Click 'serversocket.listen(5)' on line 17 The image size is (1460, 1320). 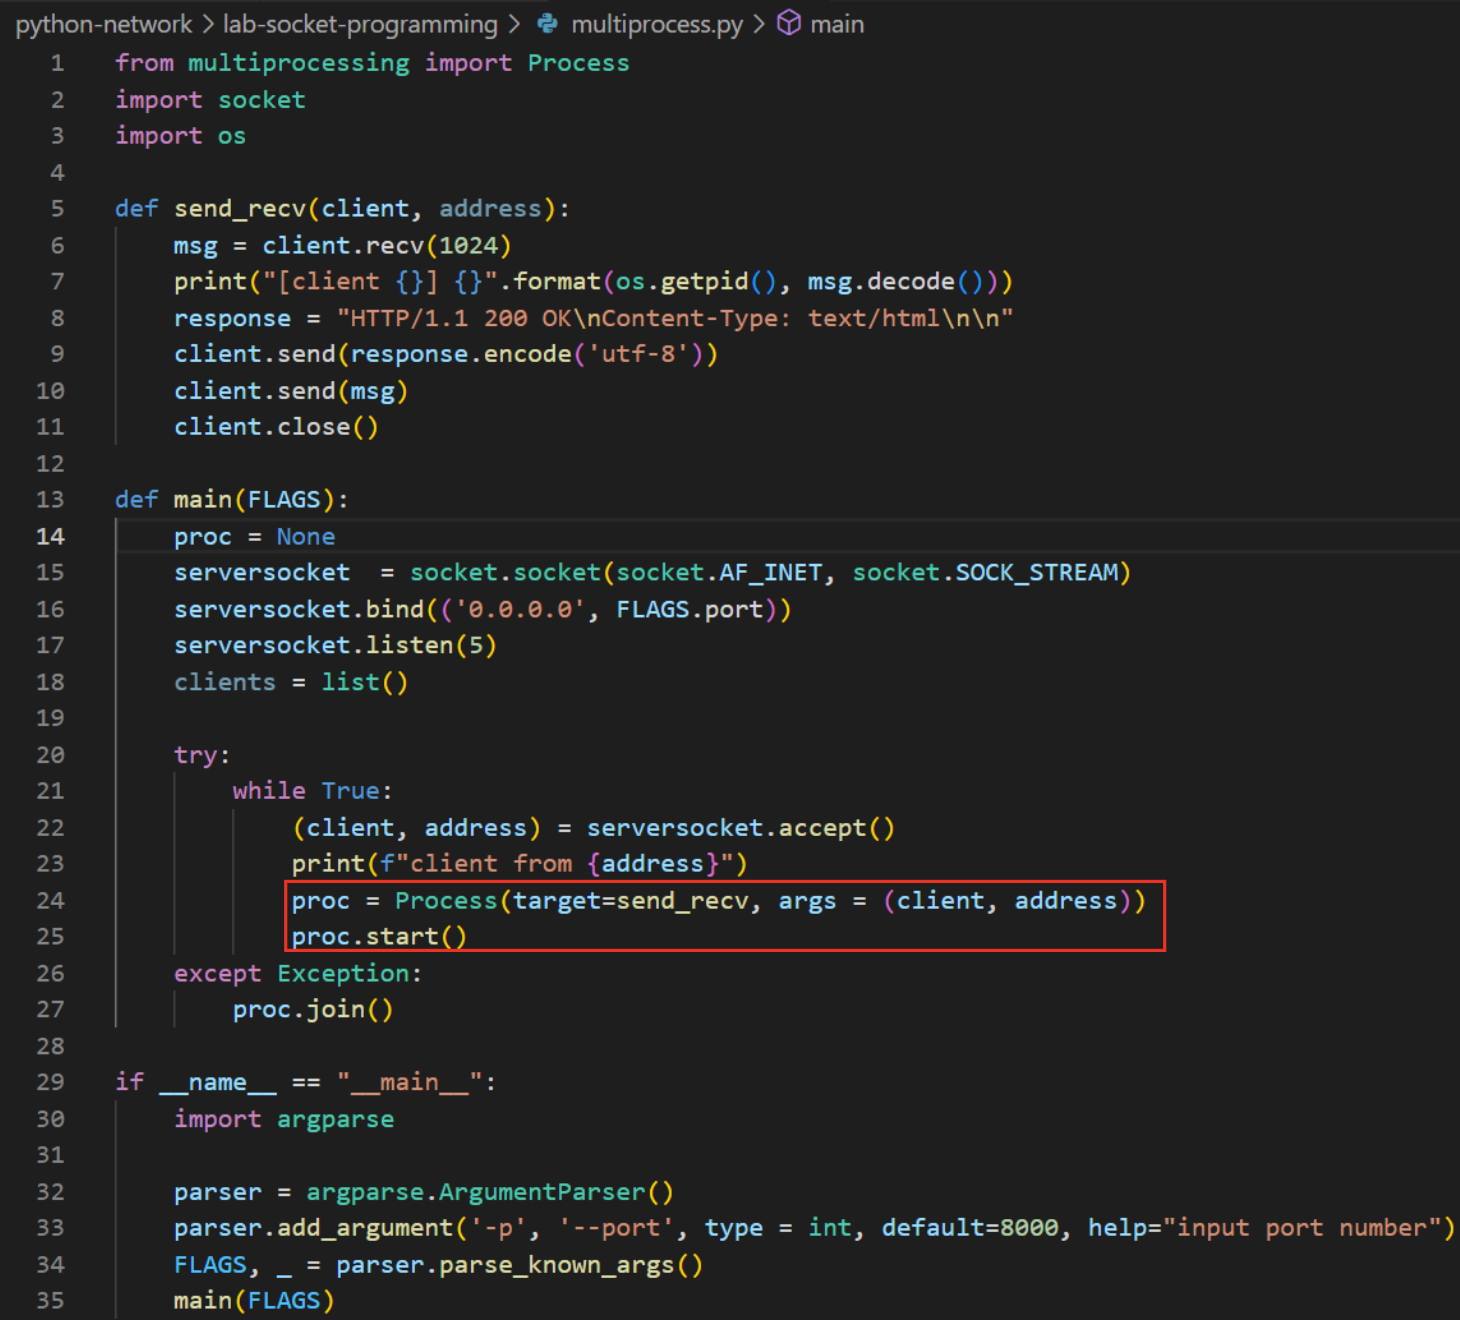[x=335, y=646]
